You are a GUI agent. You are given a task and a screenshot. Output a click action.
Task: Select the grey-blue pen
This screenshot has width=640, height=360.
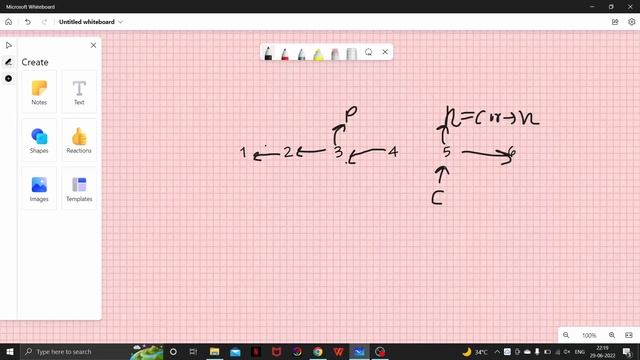pos(301,53)
